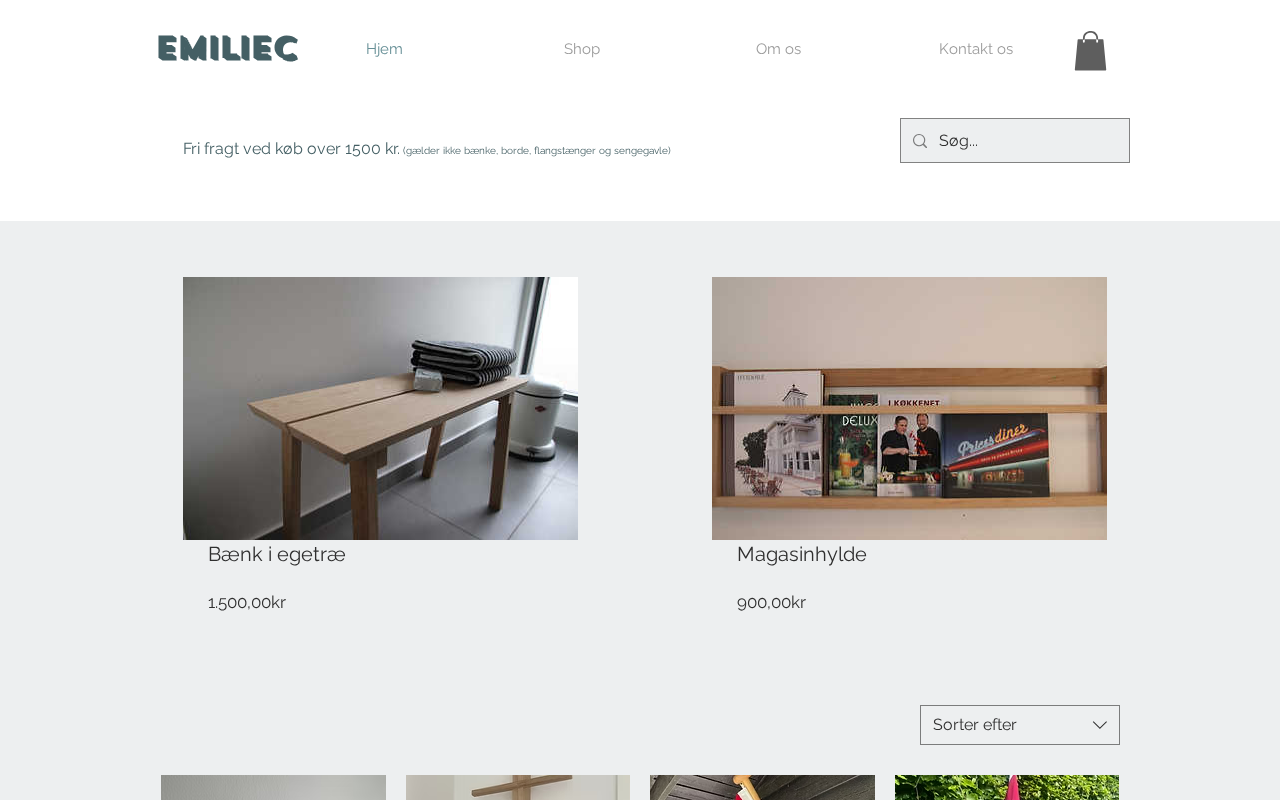Navigate to the Om os page

point(778,49)
